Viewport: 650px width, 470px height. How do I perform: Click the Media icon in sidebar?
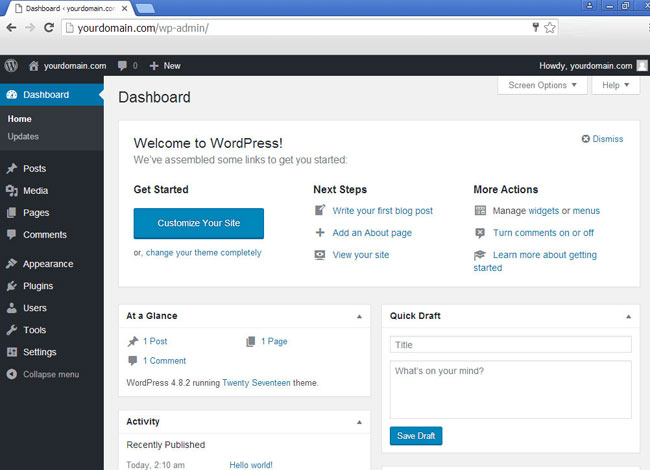click(x=12, y=191)
